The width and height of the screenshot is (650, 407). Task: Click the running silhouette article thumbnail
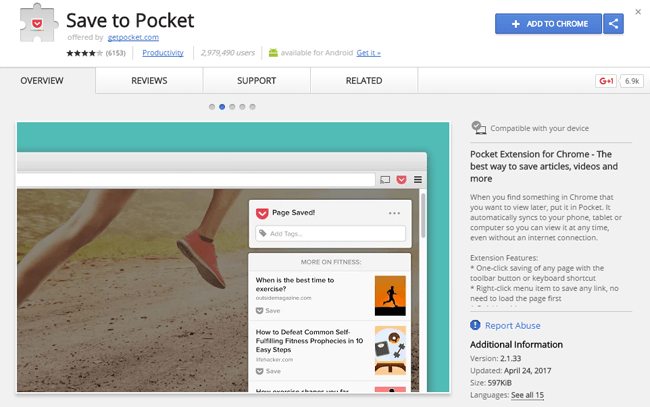pos(390,296)
